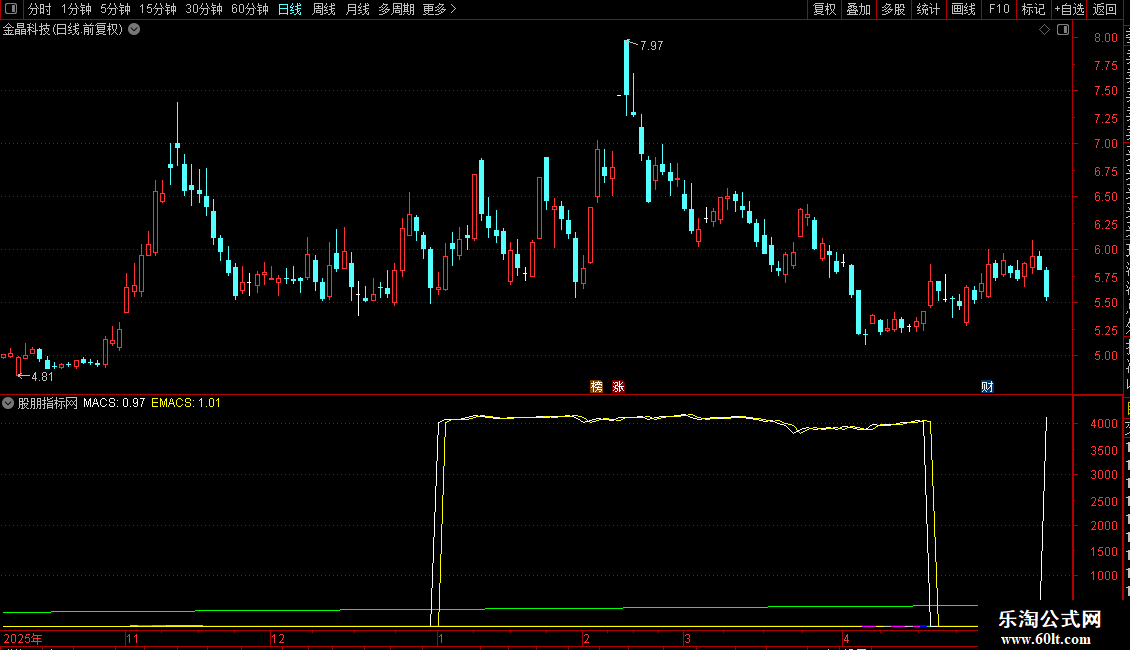This screenshot has width=1130, height=650.
Task: Expand the 更多 period options
Action: [439, 9]
